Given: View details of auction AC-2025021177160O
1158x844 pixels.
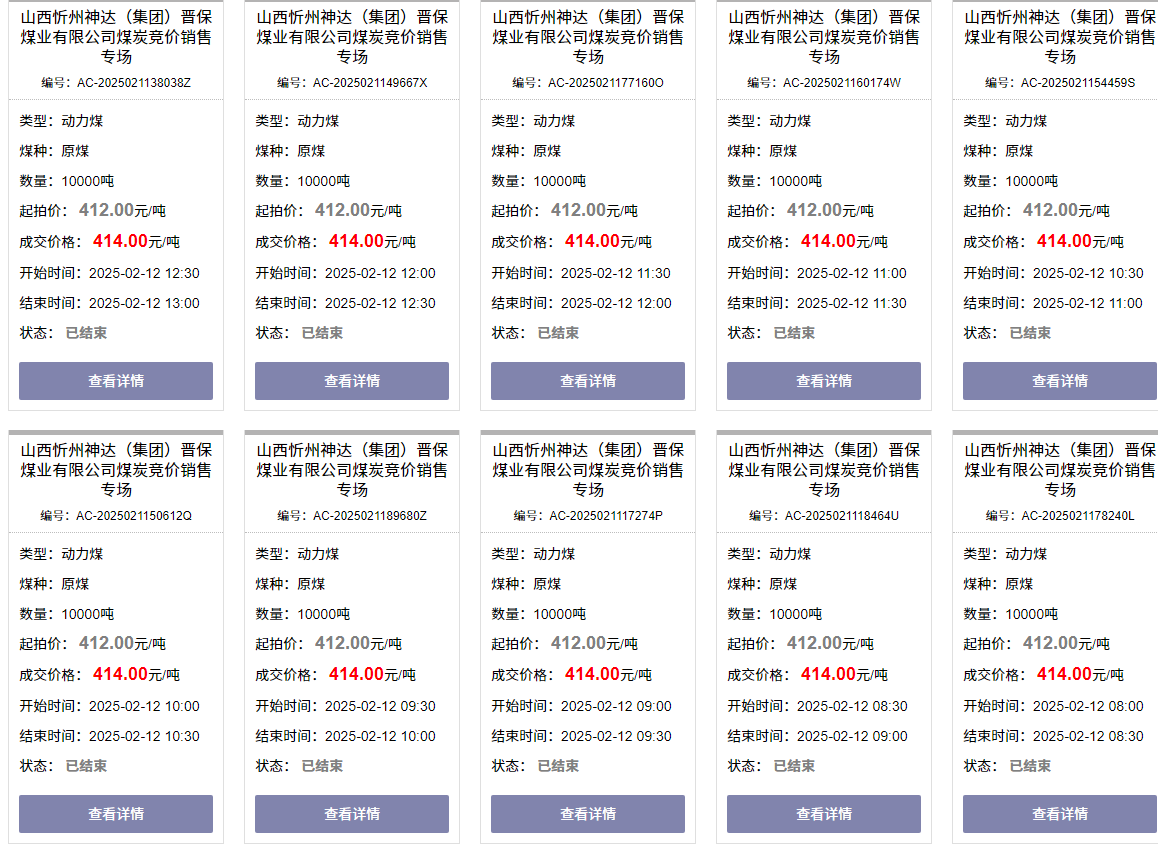Looking at the screenshot, I should 588,381.
